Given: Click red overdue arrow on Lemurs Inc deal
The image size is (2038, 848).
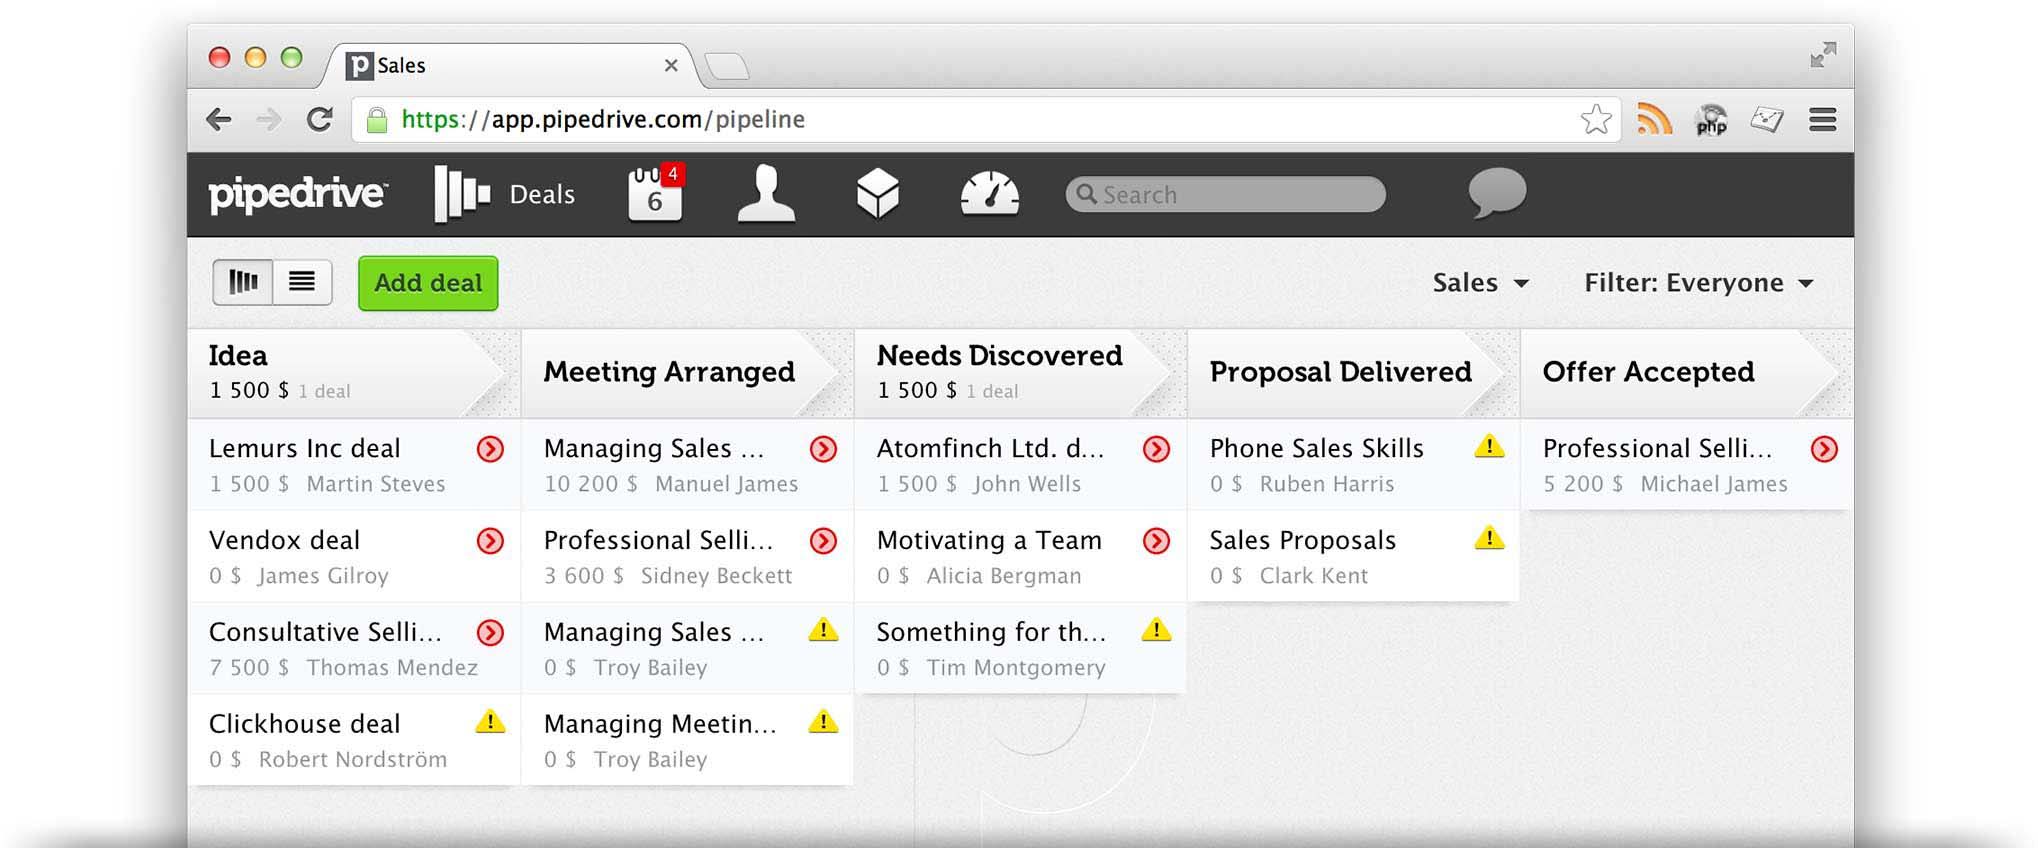Looking at the screenshot, I should (x=490, y=449).
